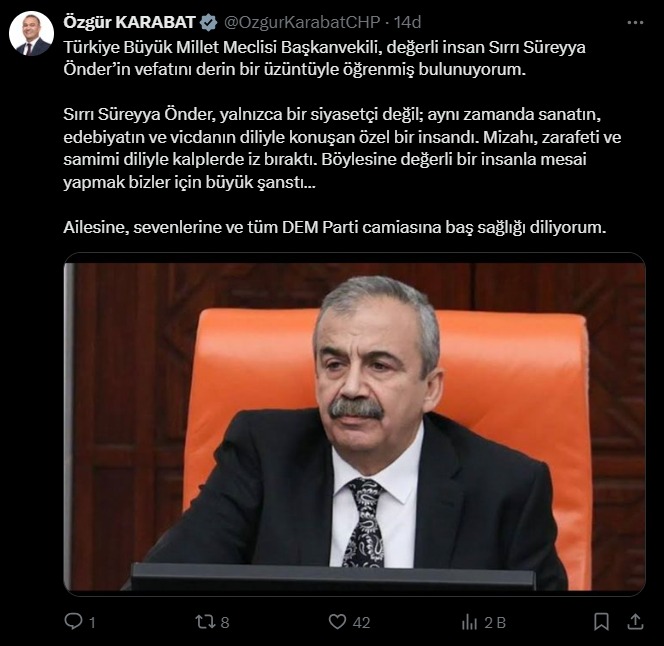This screenshot has height=646, width=664.
Task: Click the @OzgurKarabatCHP handle
Action: click(302, 22)
